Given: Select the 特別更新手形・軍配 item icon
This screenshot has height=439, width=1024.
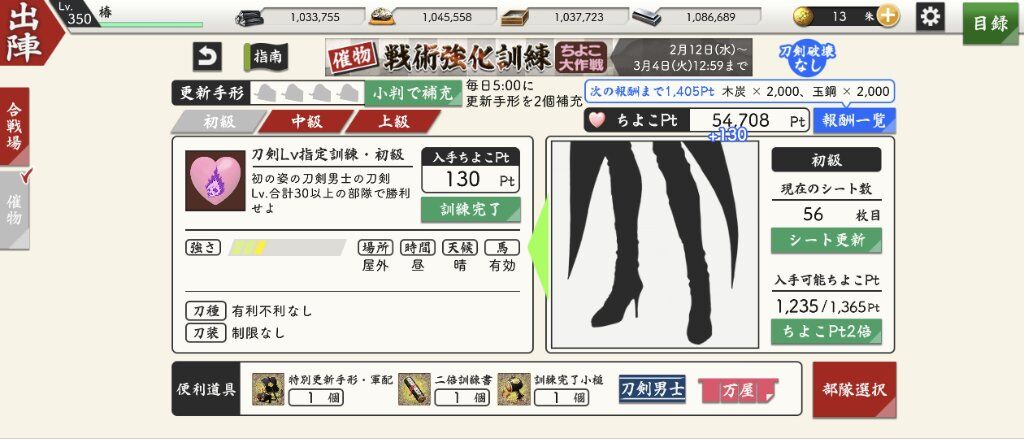Looking at the screenshot, I should (x=268, y=389).
